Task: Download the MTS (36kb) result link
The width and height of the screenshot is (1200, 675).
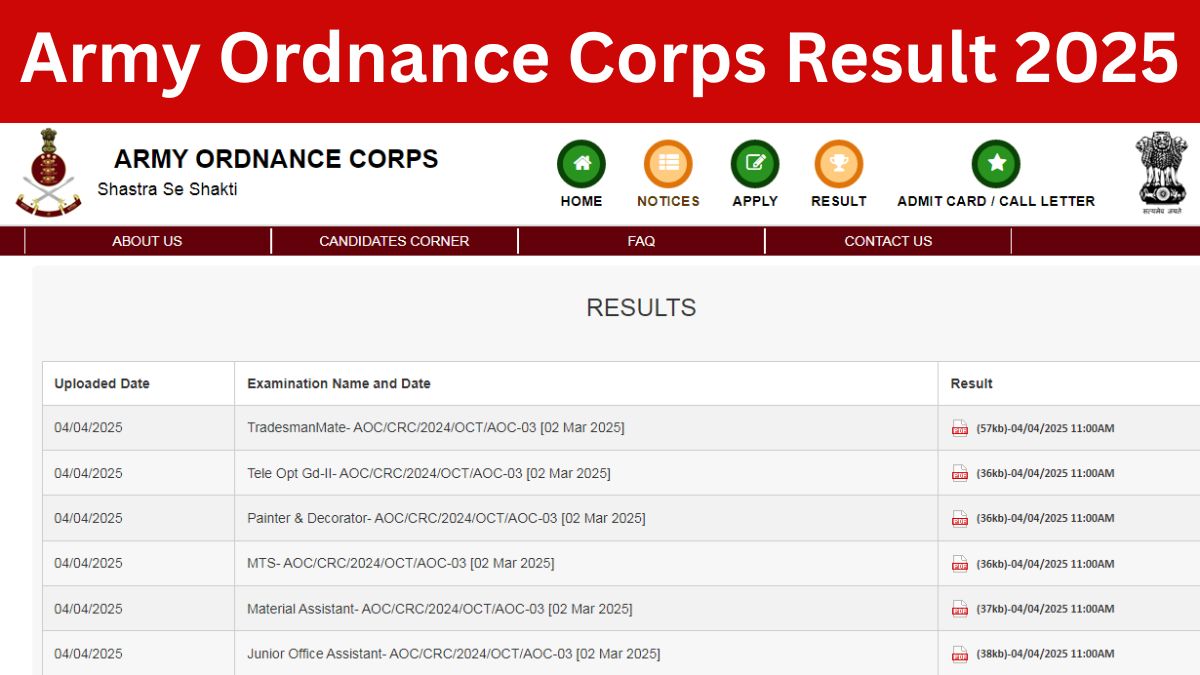Action: 1045,563
